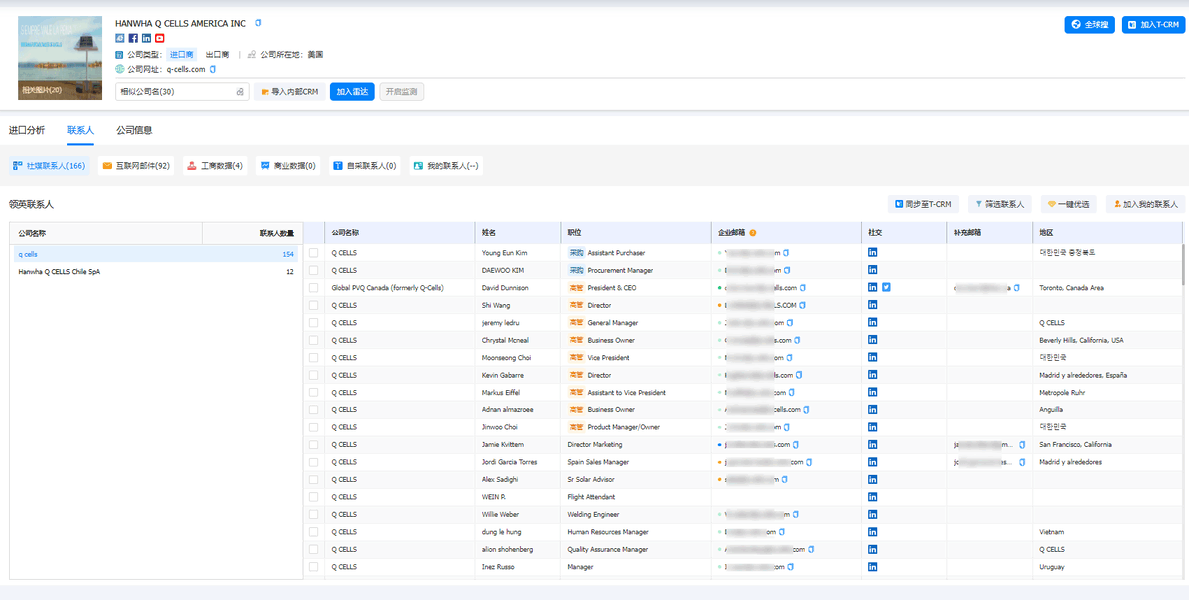Open the company's Facebook page icon
The height and width of the screenshot is (600, 1189).
(133, 38)
